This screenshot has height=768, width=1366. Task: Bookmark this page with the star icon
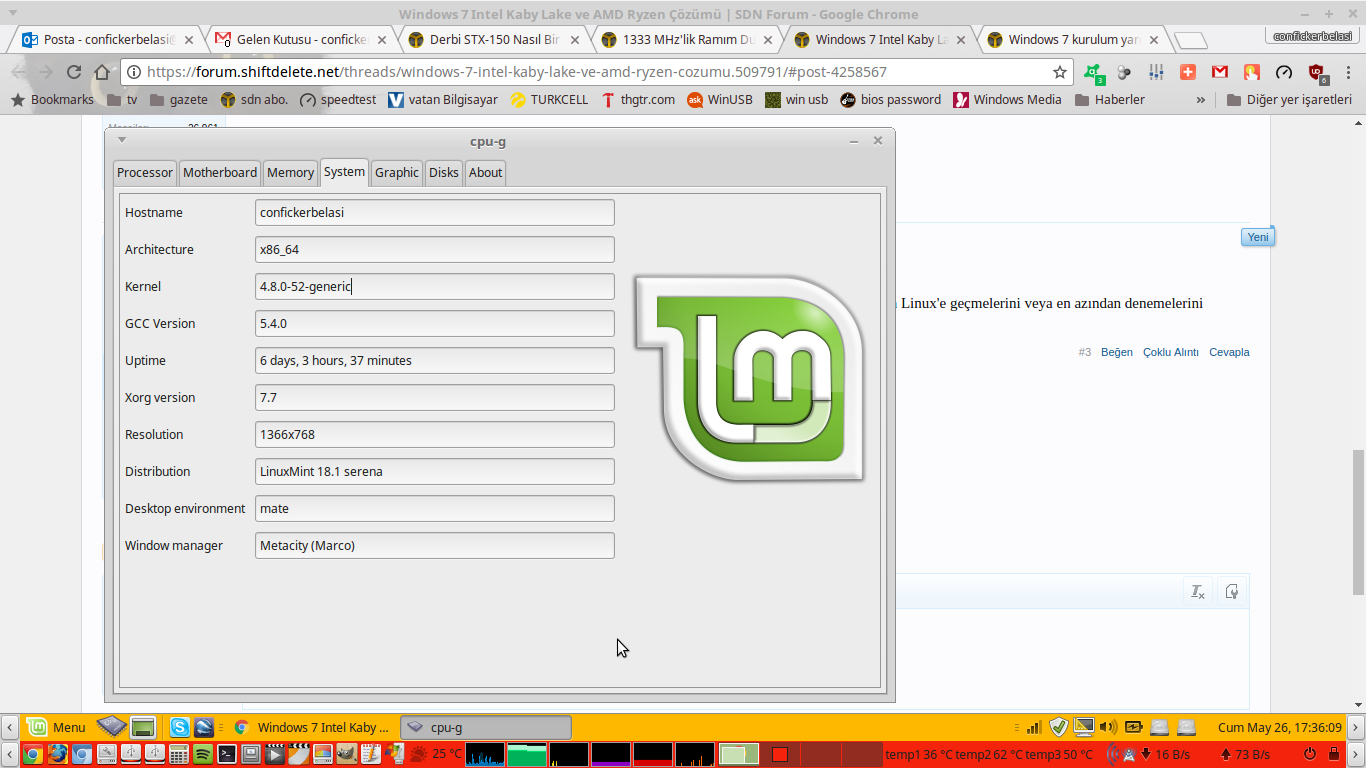tap(1060, 72)
